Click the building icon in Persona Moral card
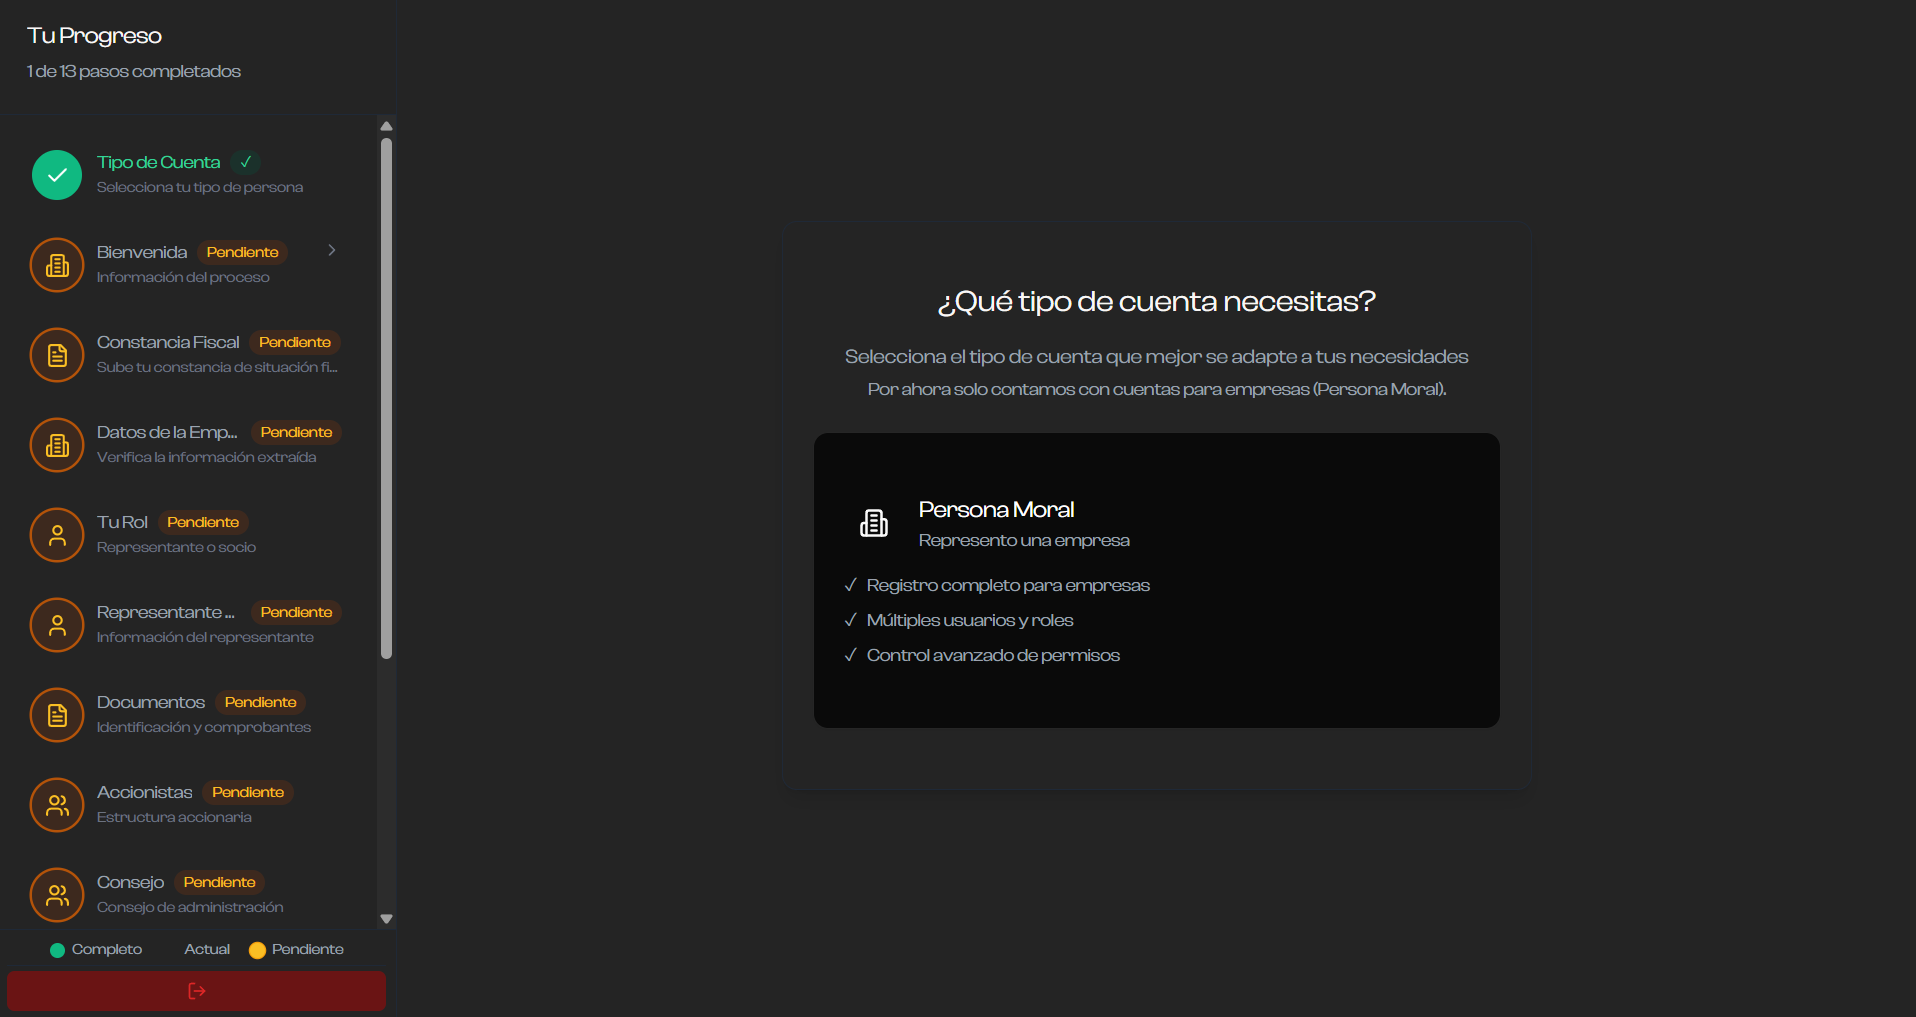Screen dimensions: 1916x1017 [x=874, y=523]
